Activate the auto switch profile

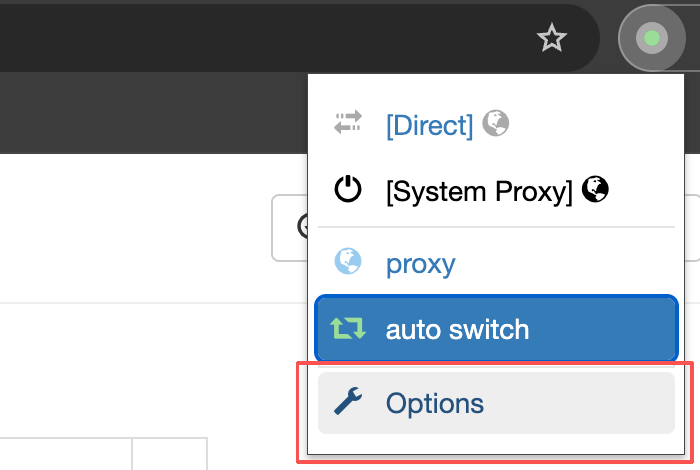457,329
